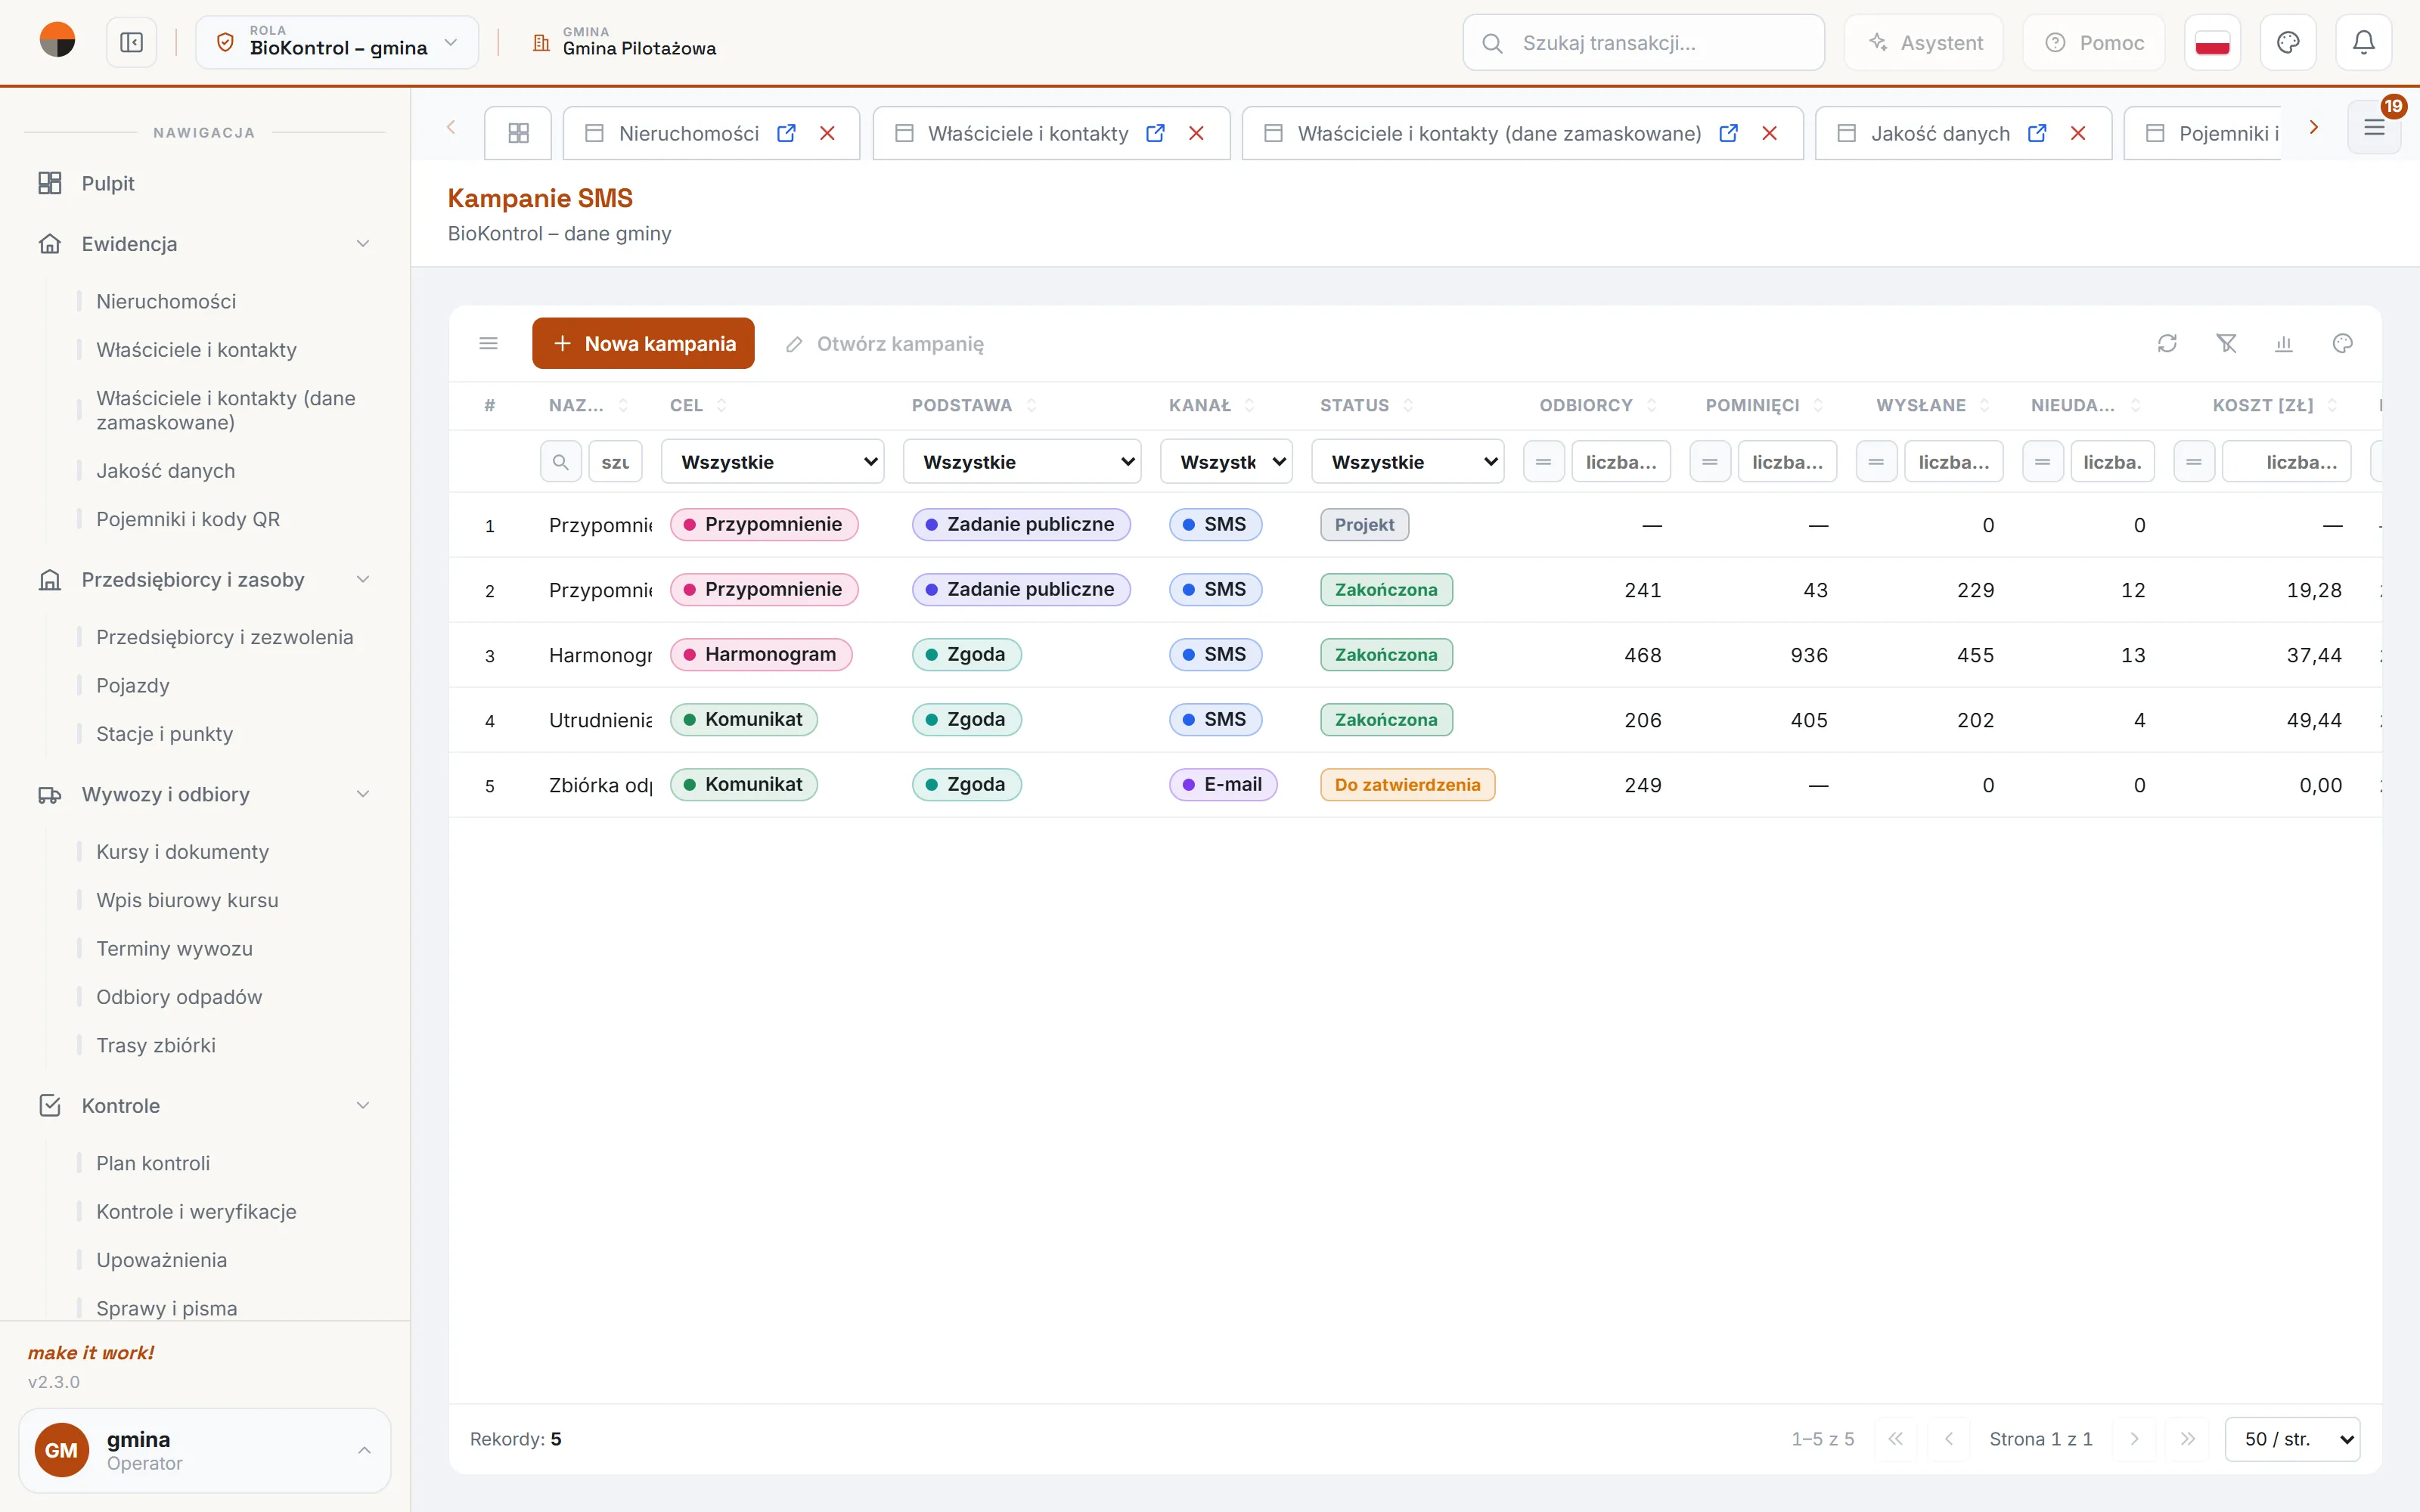This screenshot has width=2420, height=1512.
Task: Open Nieruchomości tab in new window
Action: tap(786, 133)
